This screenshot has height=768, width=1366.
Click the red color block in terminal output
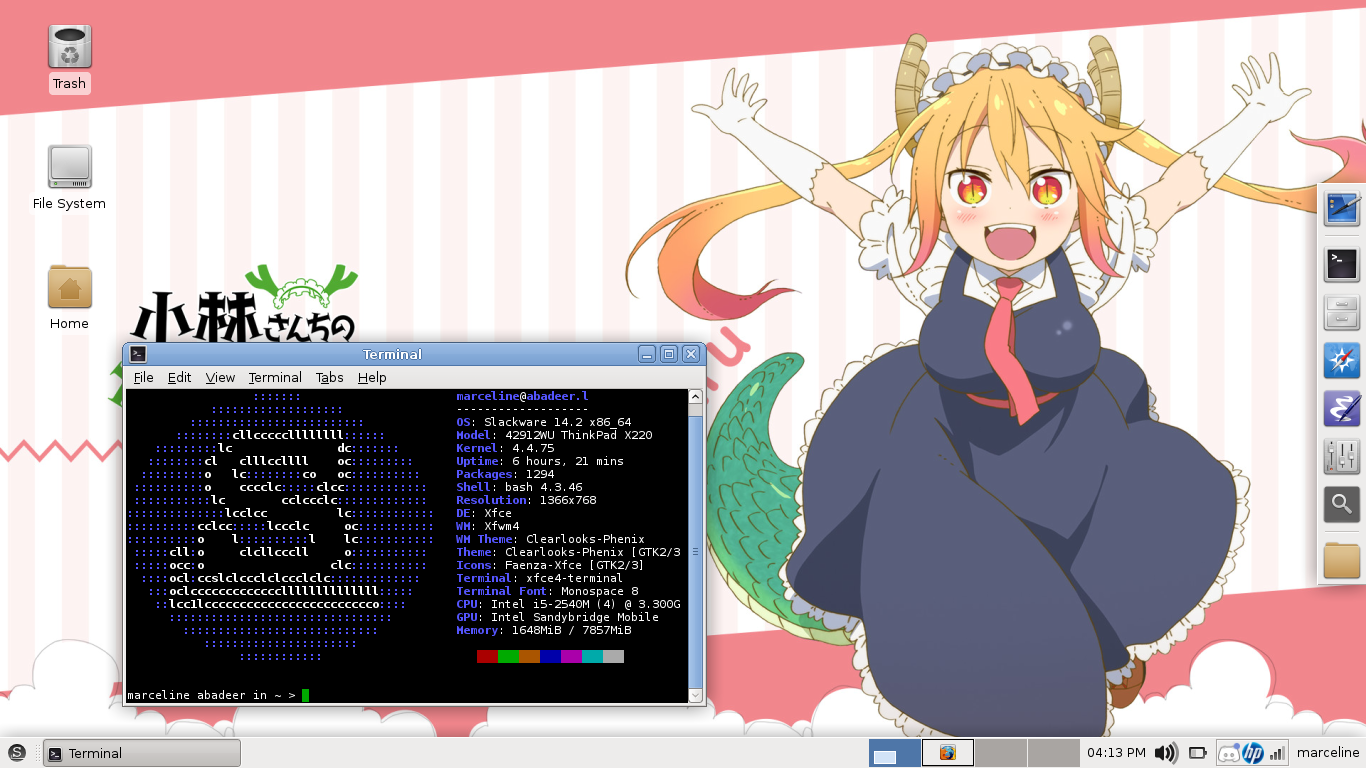click(x=487, y=656)
